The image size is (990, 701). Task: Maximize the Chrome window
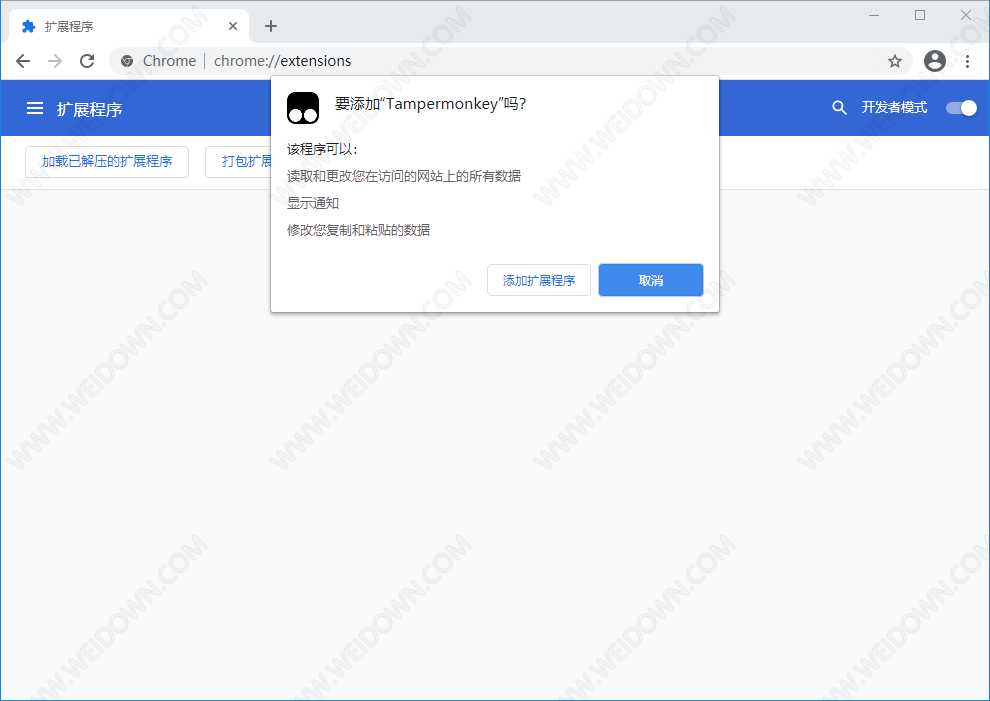tap(920, 15)
